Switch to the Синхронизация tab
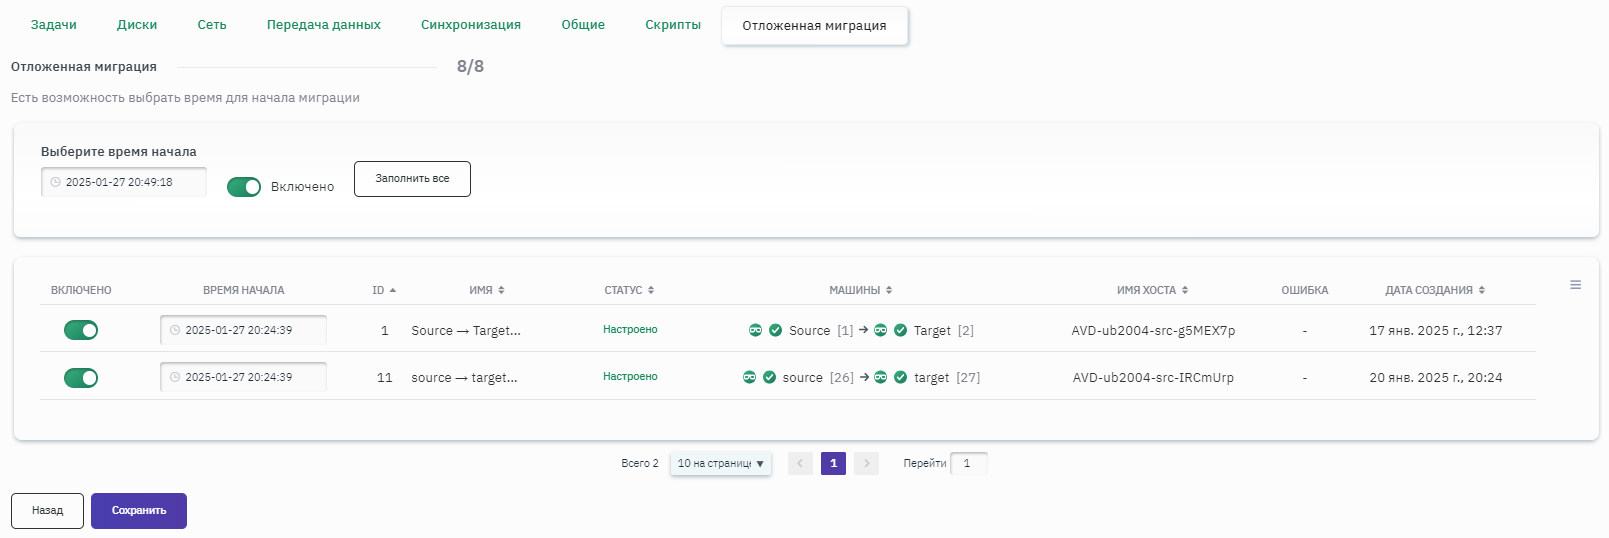The image size is (1609, 538). 470,25
